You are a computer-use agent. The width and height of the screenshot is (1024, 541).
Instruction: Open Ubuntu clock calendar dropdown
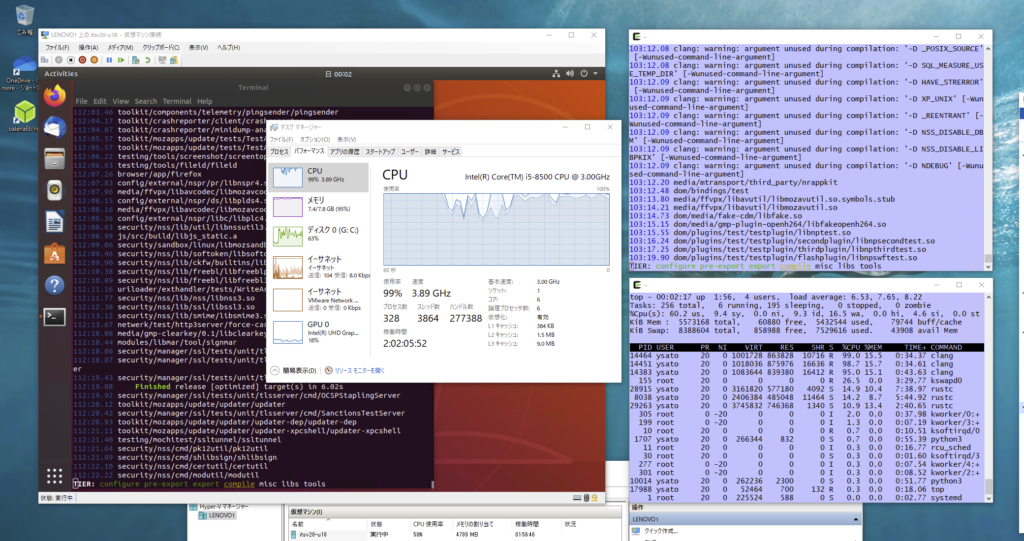pyautogui.click(x=342, y=74)
